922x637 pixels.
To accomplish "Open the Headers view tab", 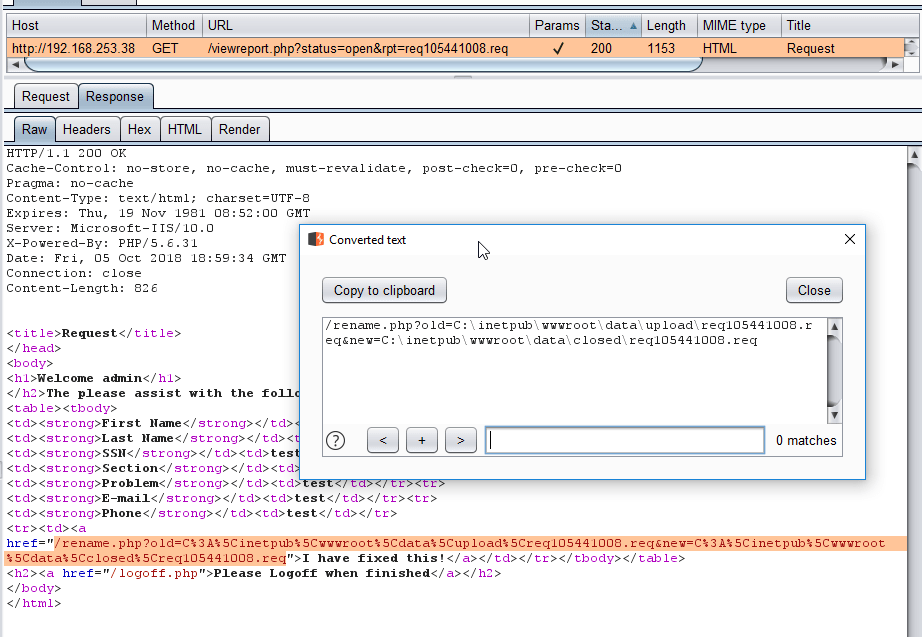I will tap(87, 129).
